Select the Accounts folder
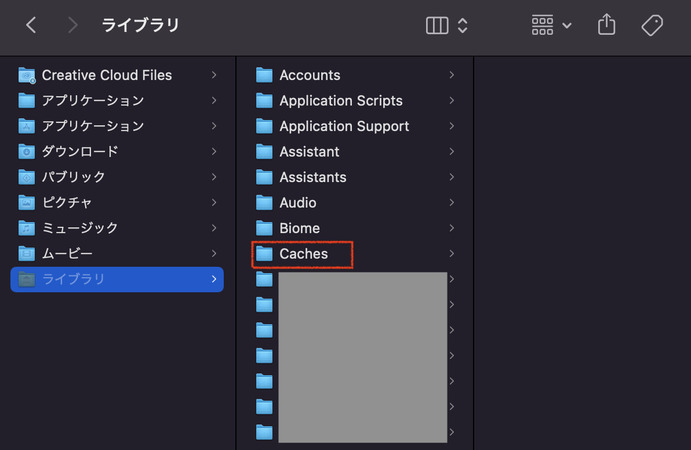Screen dimensions: 691x450 pyautogui.click(x=309, y=75)
